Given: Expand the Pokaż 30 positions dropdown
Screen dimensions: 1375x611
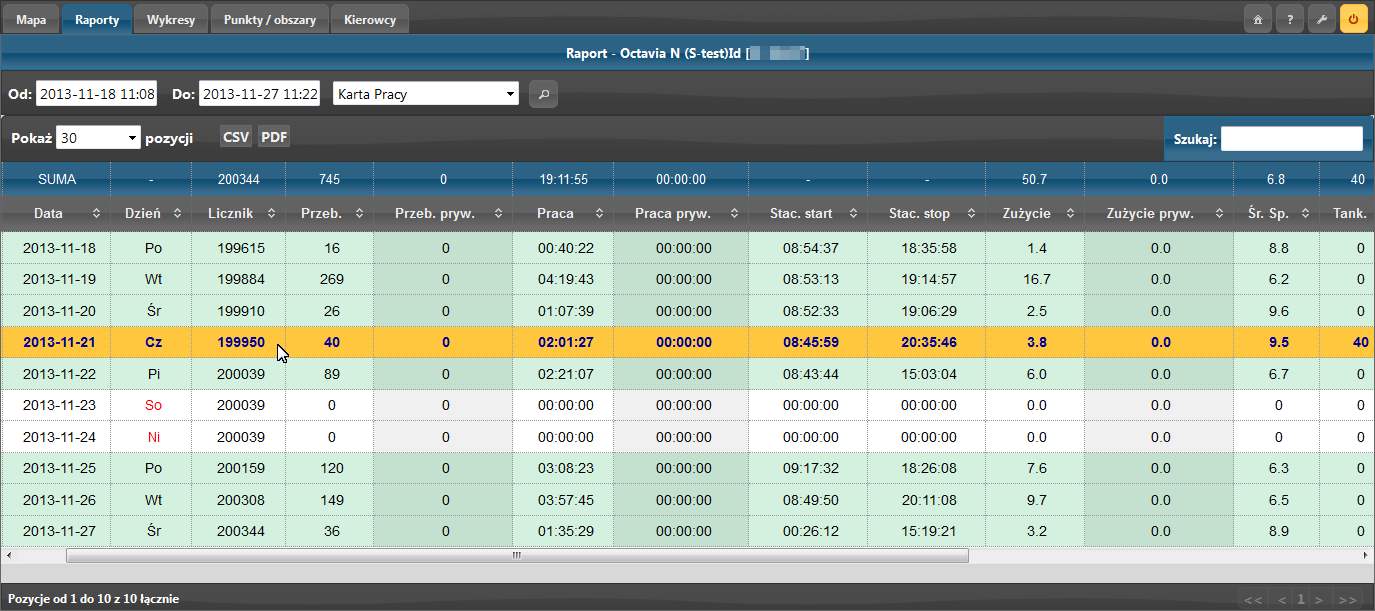Looking at the screenshot, I should pyautogui.click(x=98, y=138).
